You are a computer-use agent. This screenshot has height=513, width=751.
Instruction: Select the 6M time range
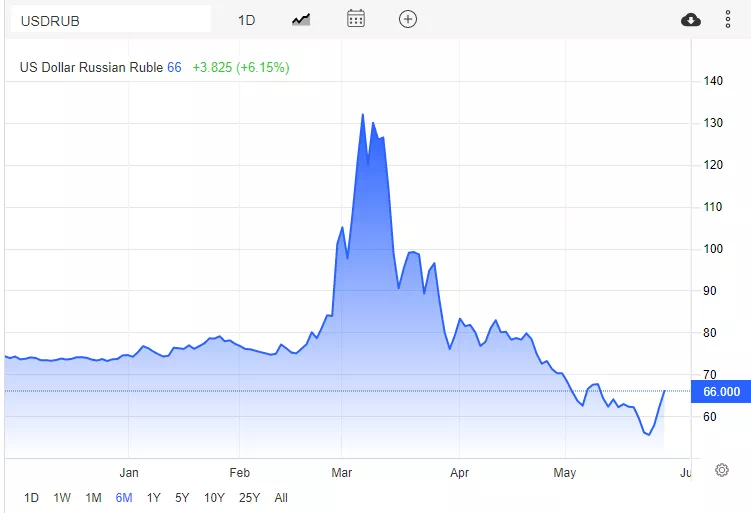(x=124, y=497)
